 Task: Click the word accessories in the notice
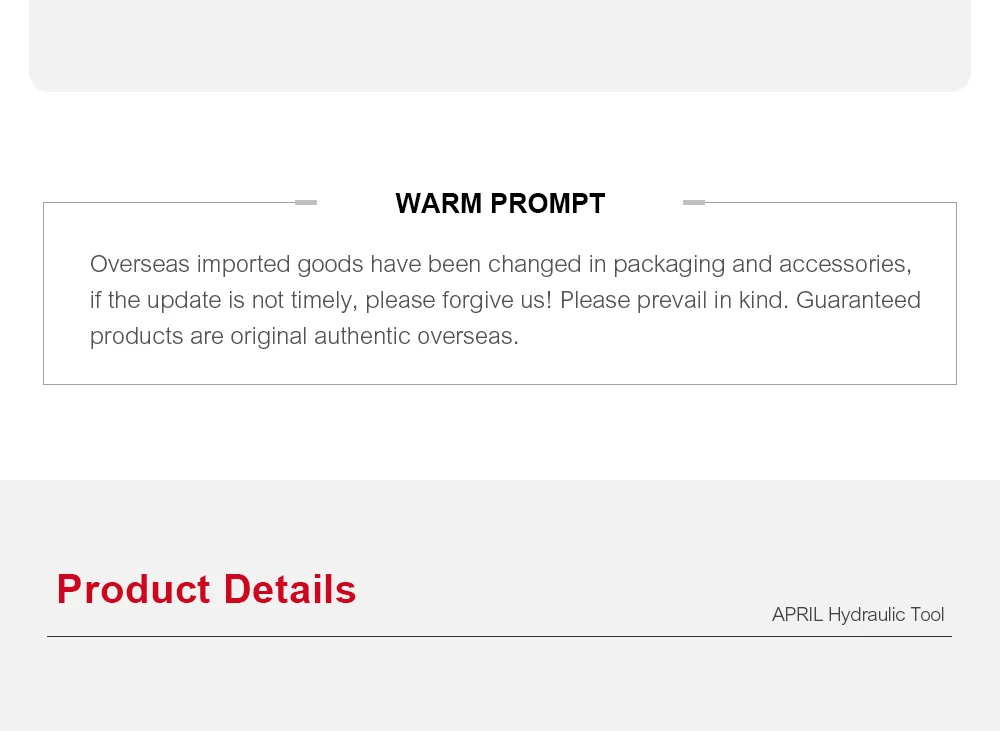(845, 264)
